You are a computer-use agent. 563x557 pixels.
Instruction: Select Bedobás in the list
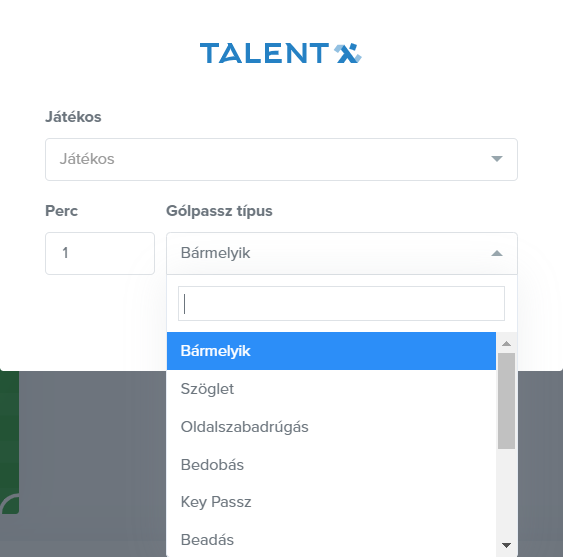coord(331,464)
